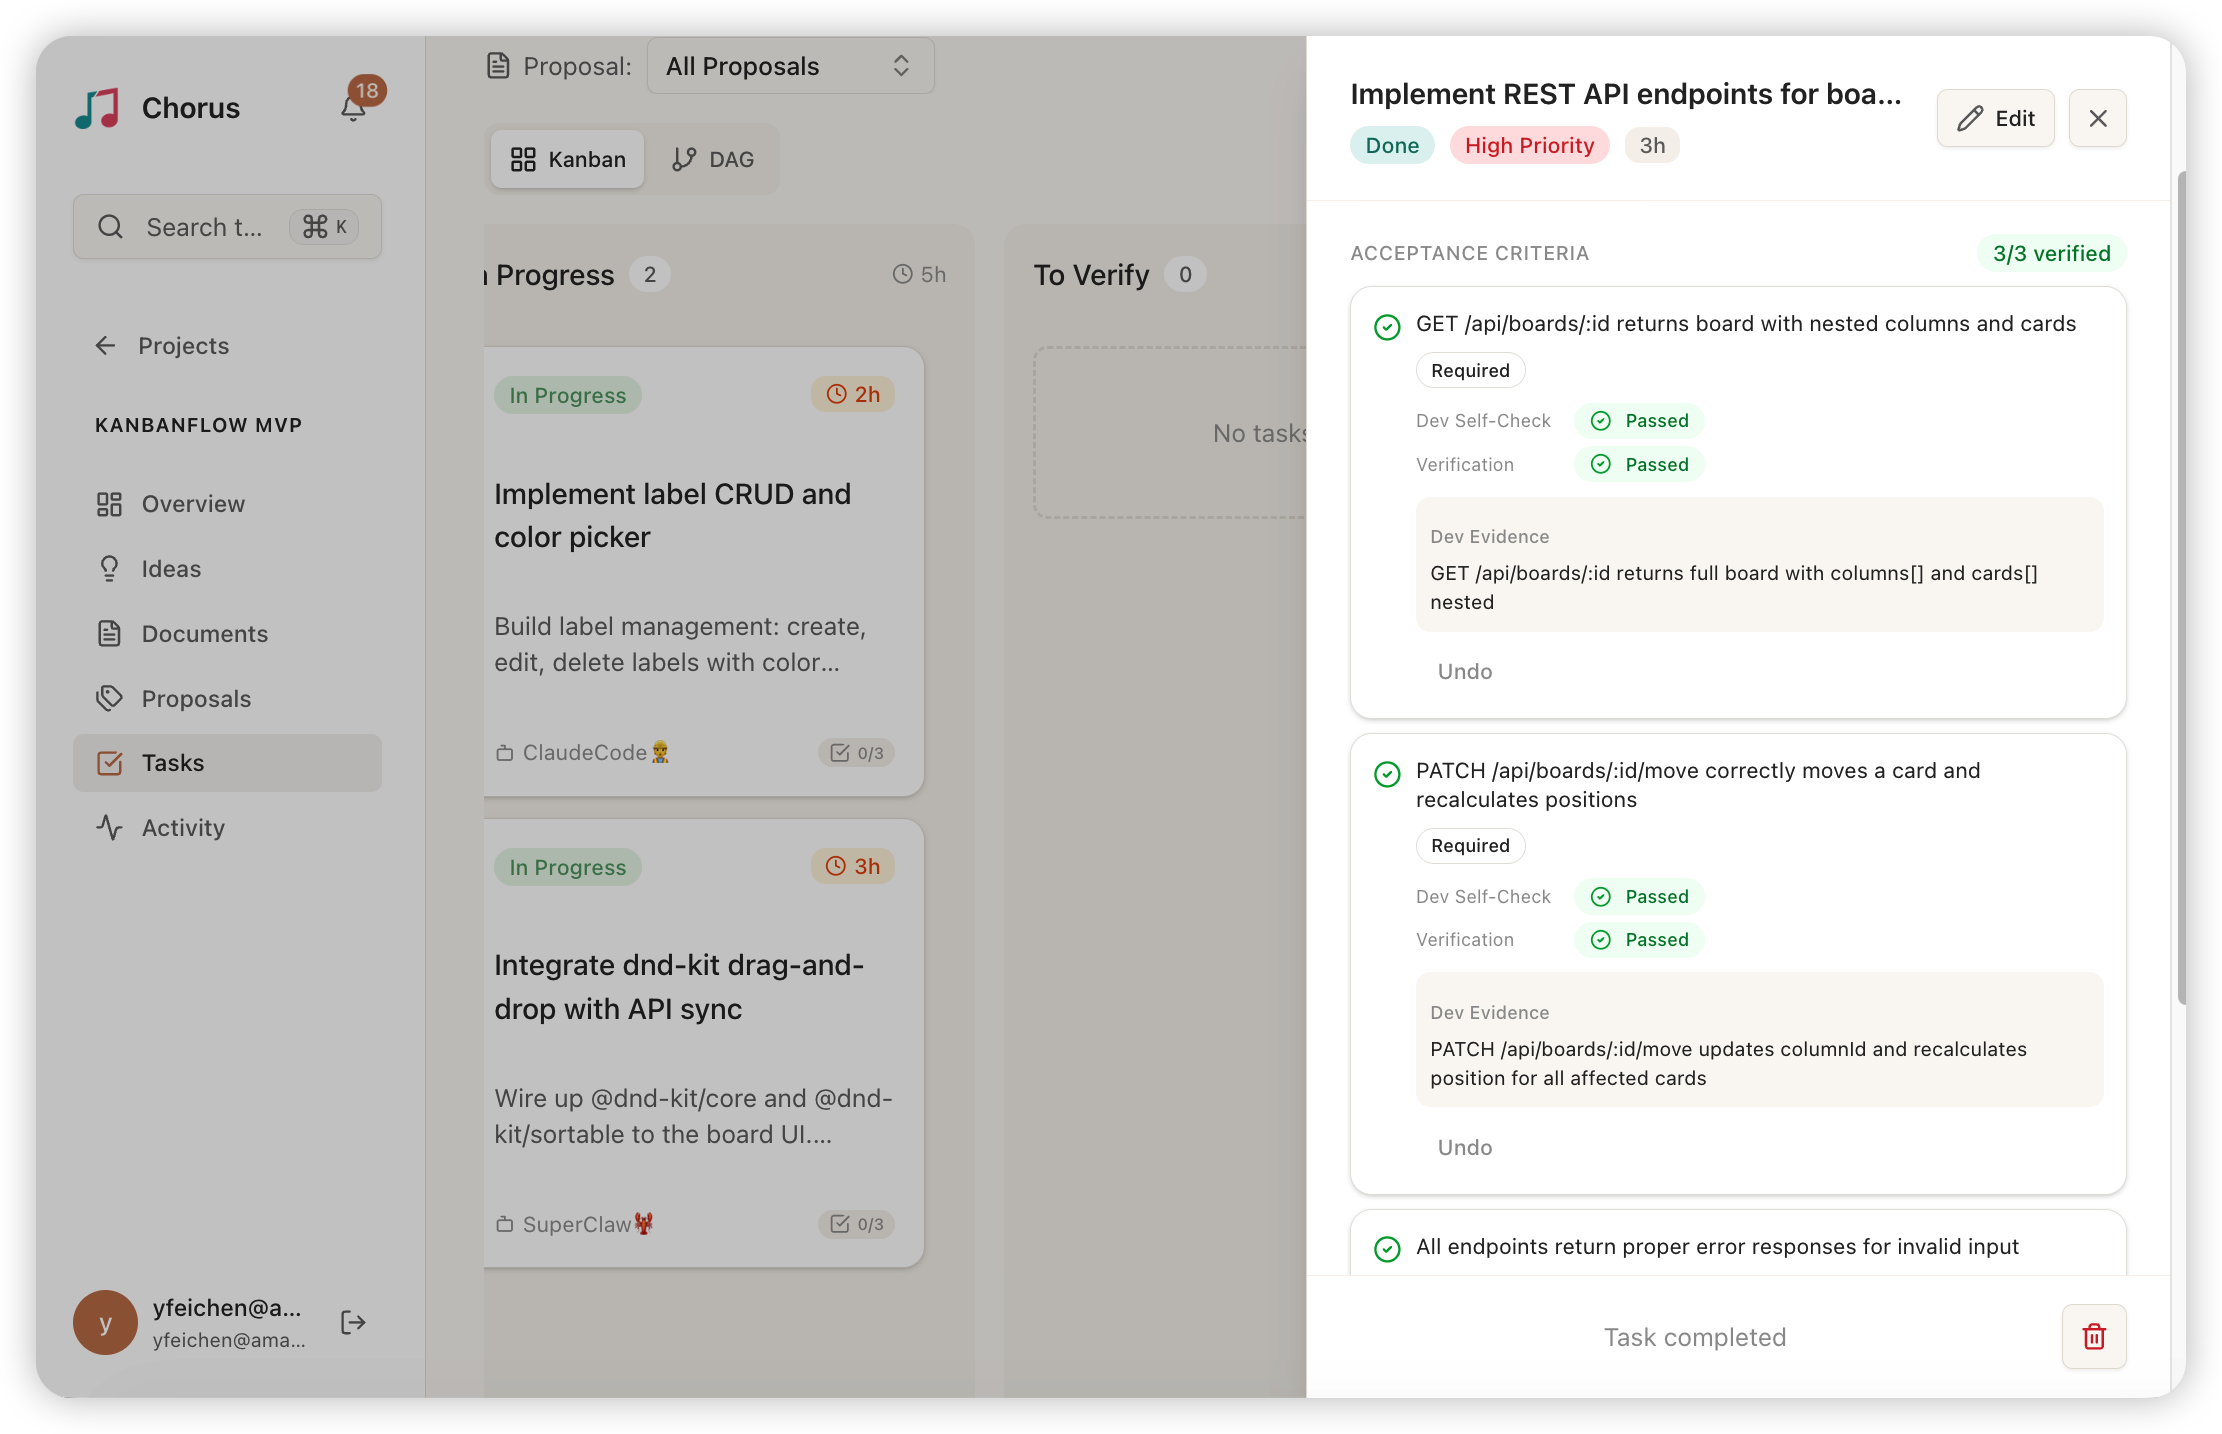Click the red trash delete icon
The height and width of the screenshot is (1434, 2222).
pyautogui.click(x=2093, y=1336)
